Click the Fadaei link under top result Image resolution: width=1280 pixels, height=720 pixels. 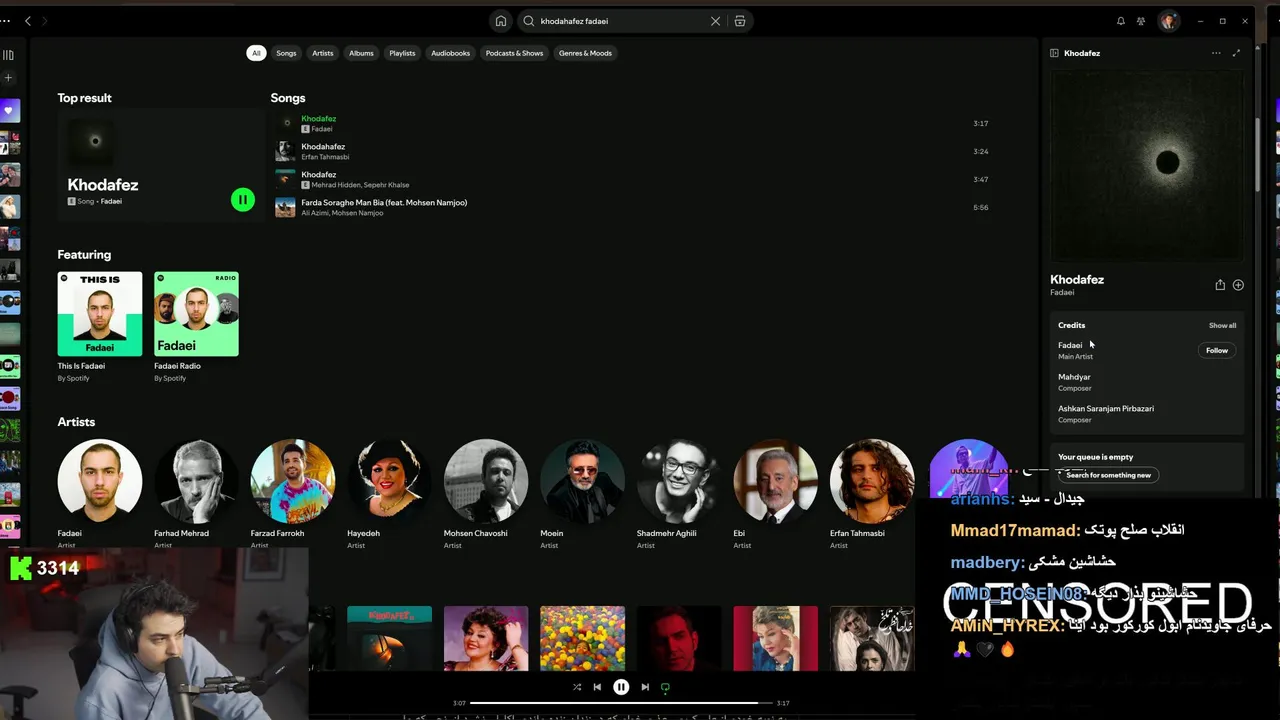point(111,201)
